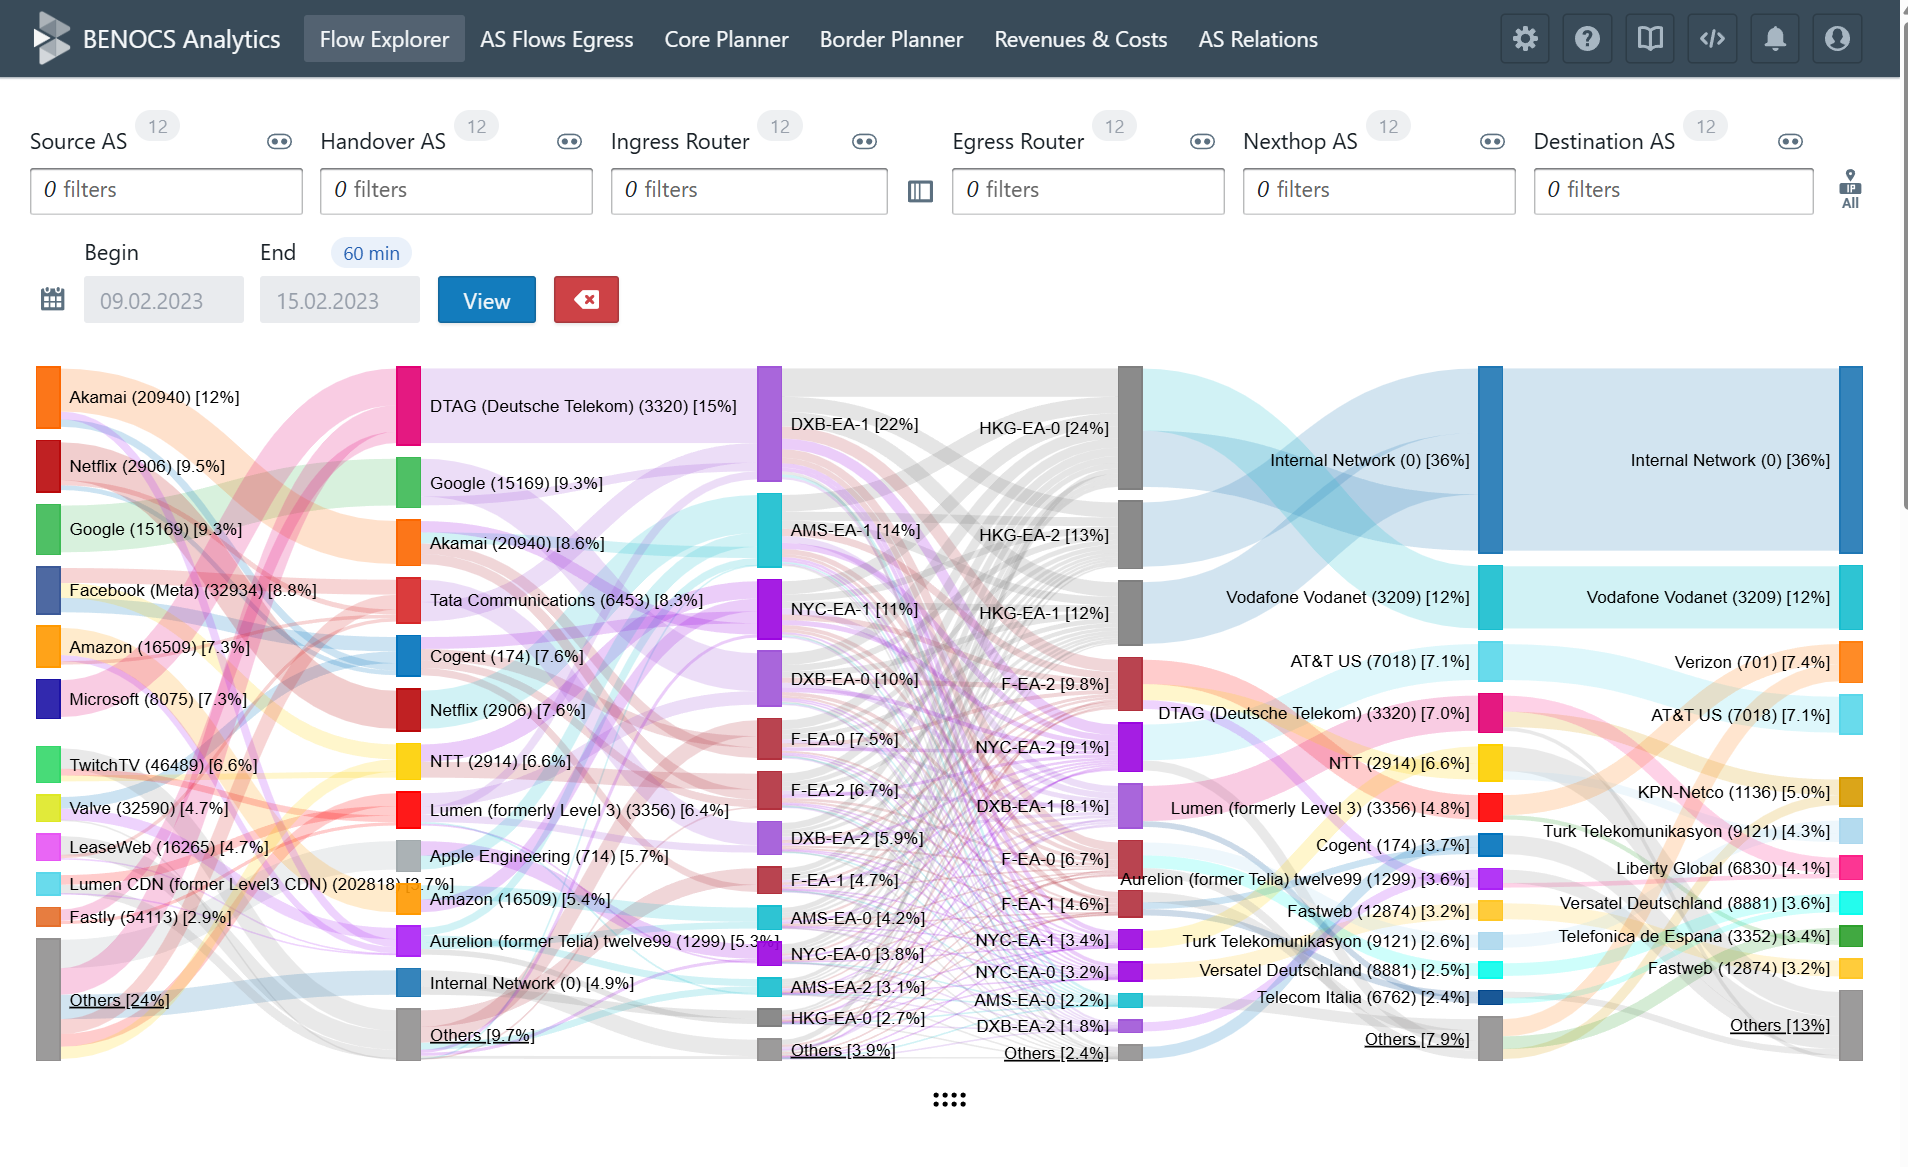Toggle Egress Router visibility eye icon

[1202, 142]
